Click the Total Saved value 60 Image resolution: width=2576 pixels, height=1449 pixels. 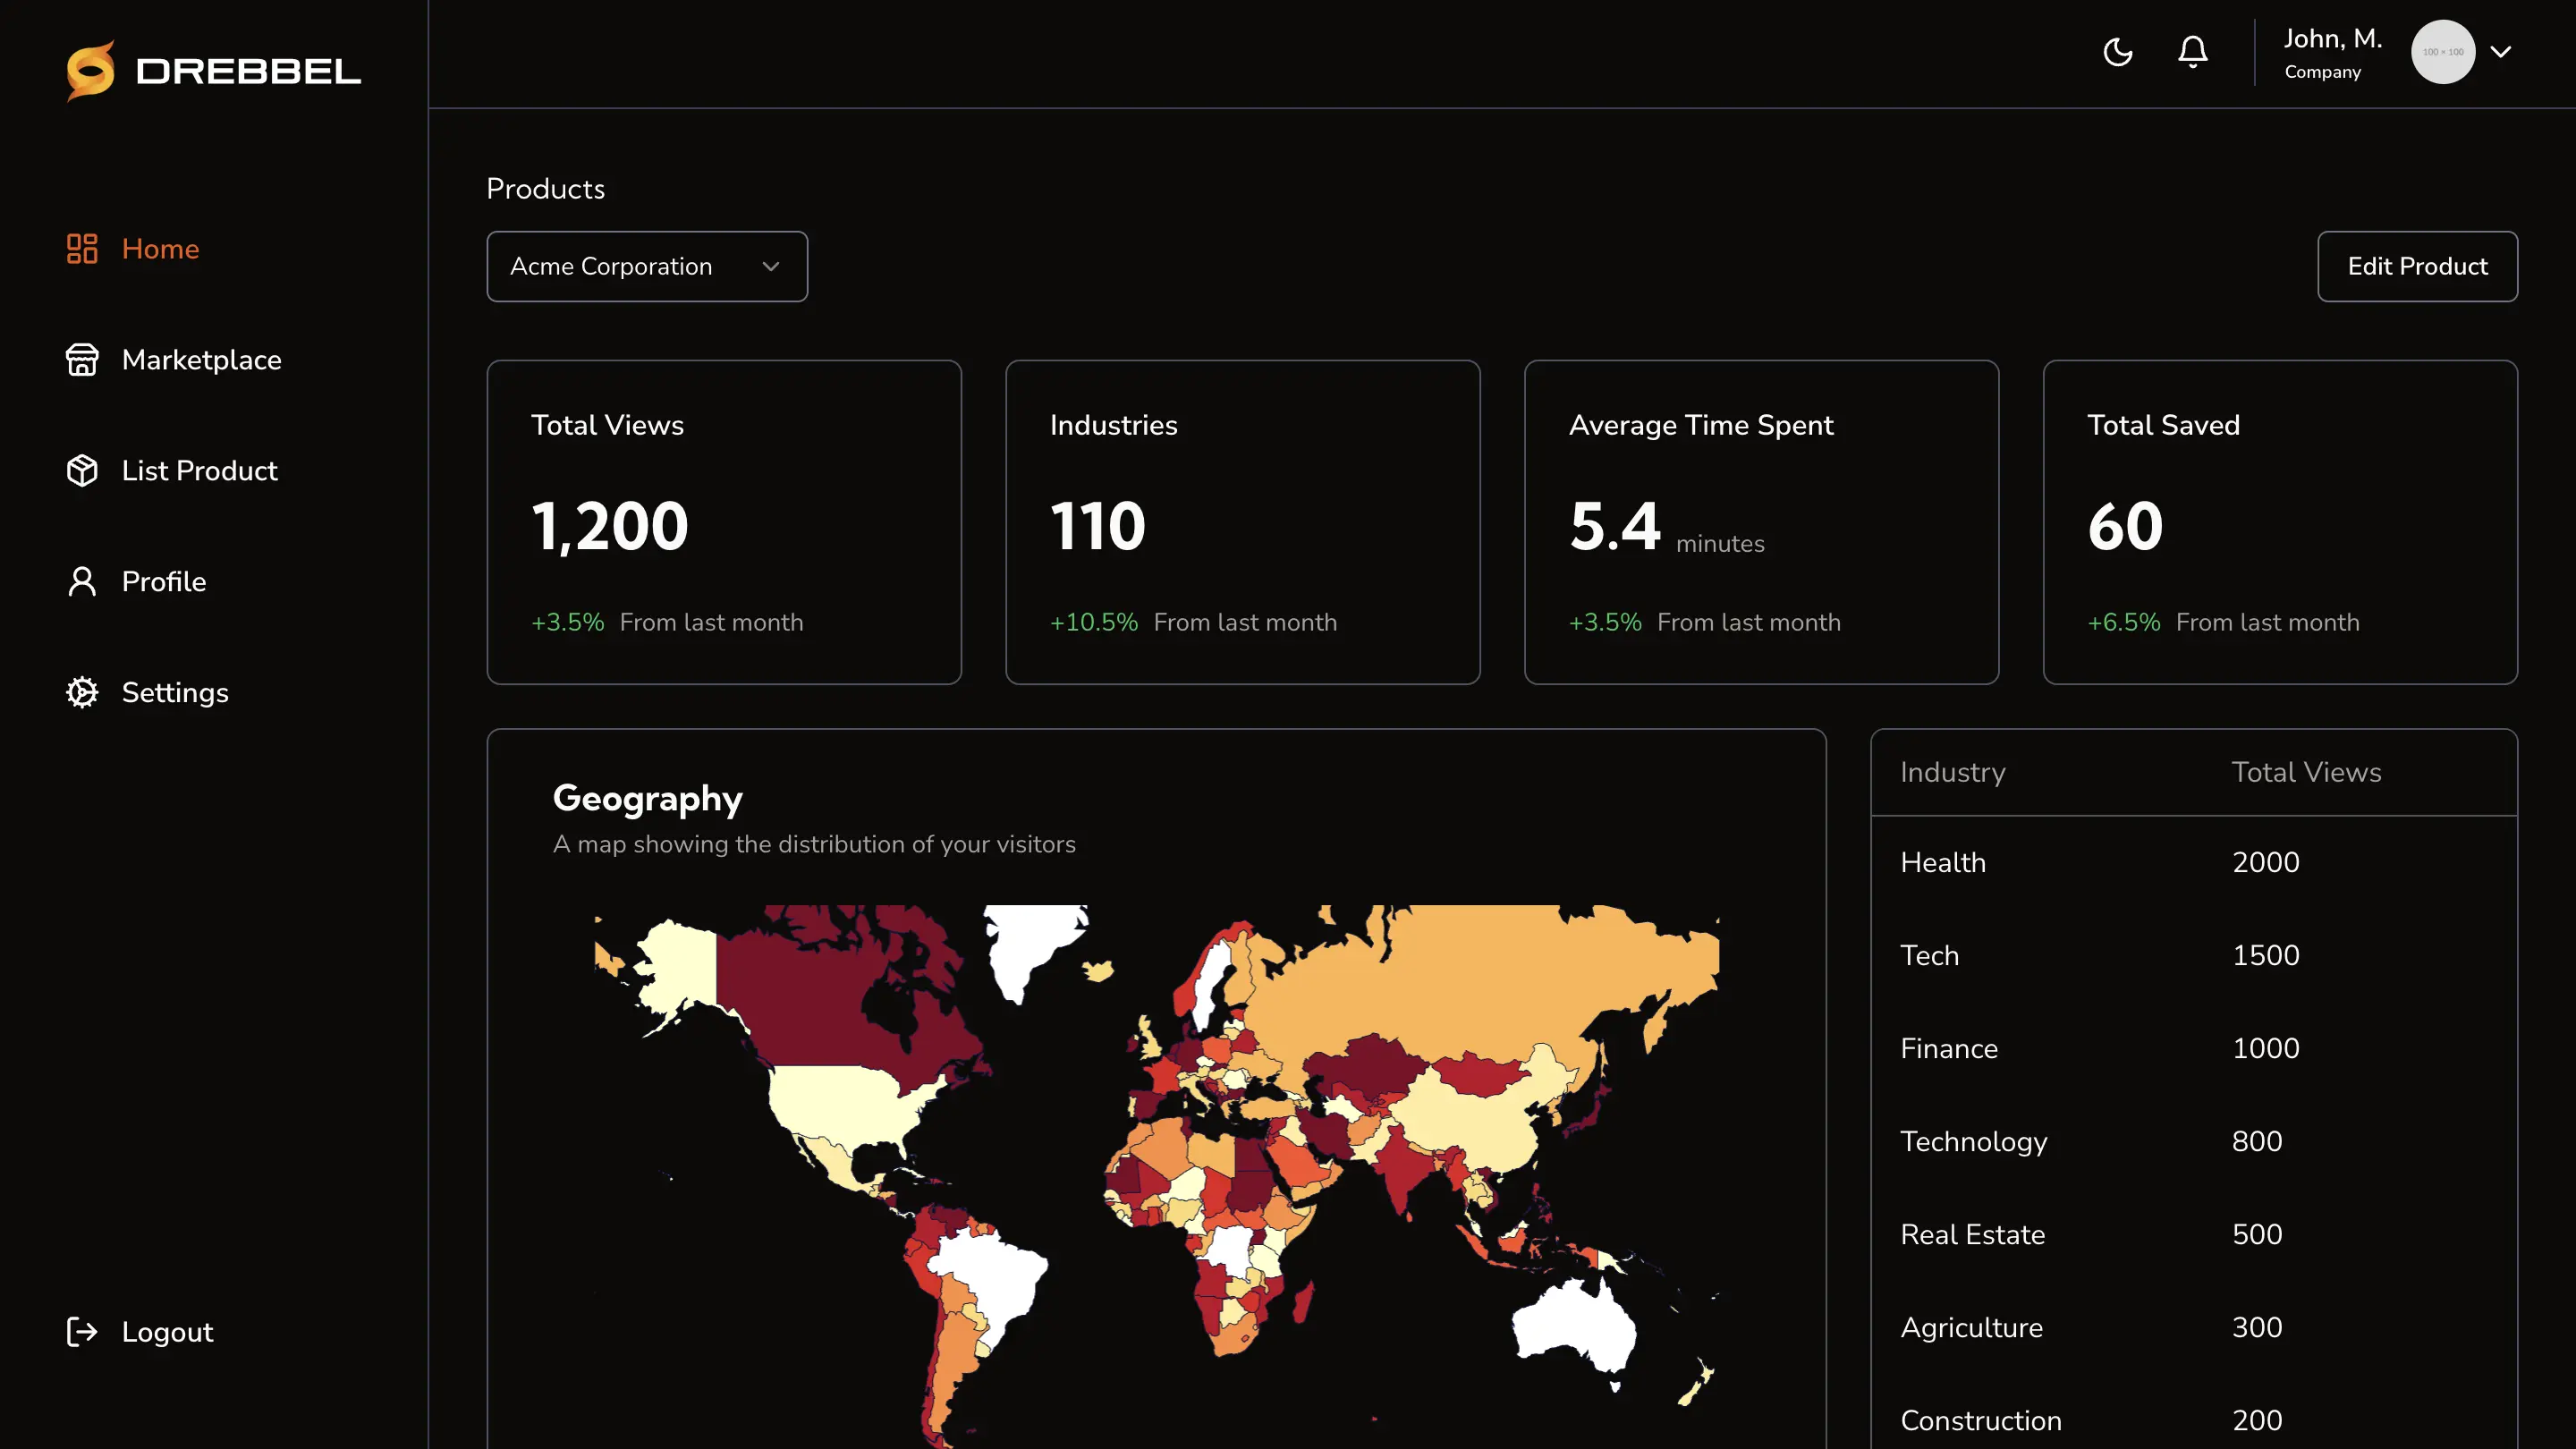pos(2125,526)
